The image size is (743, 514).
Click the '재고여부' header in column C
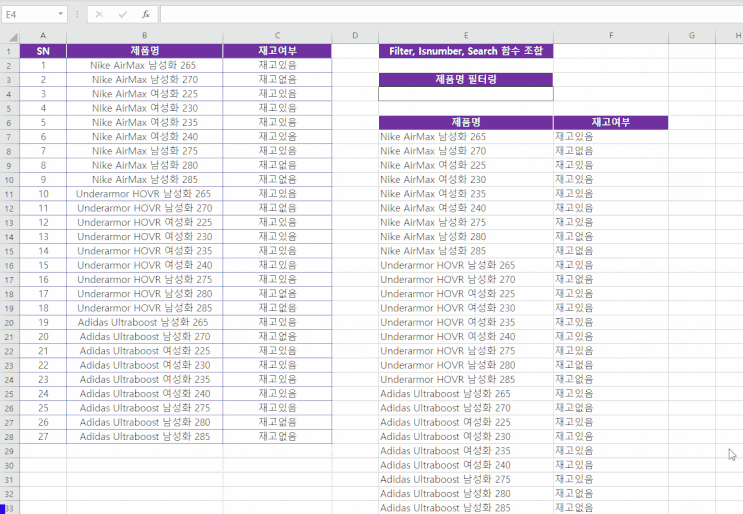(277, 51)
